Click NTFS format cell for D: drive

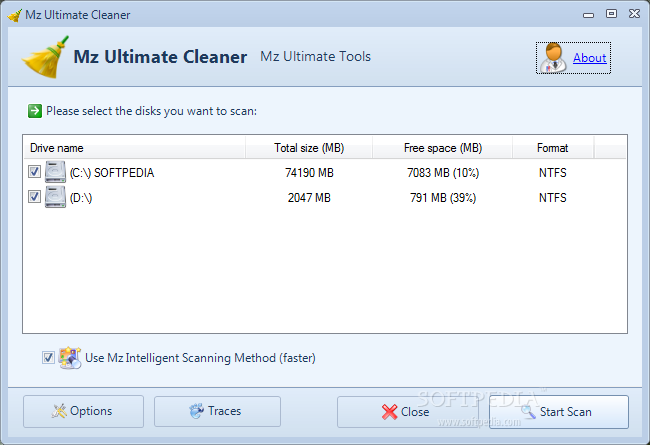click(x=553, y=197)
